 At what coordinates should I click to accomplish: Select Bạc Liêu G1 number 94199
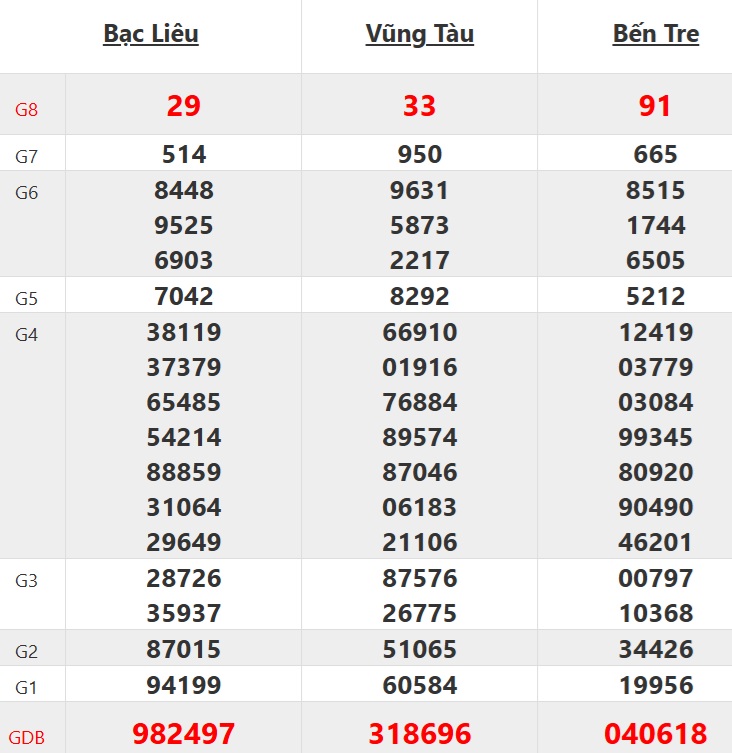pyautogui.click(x=184, y=686)
